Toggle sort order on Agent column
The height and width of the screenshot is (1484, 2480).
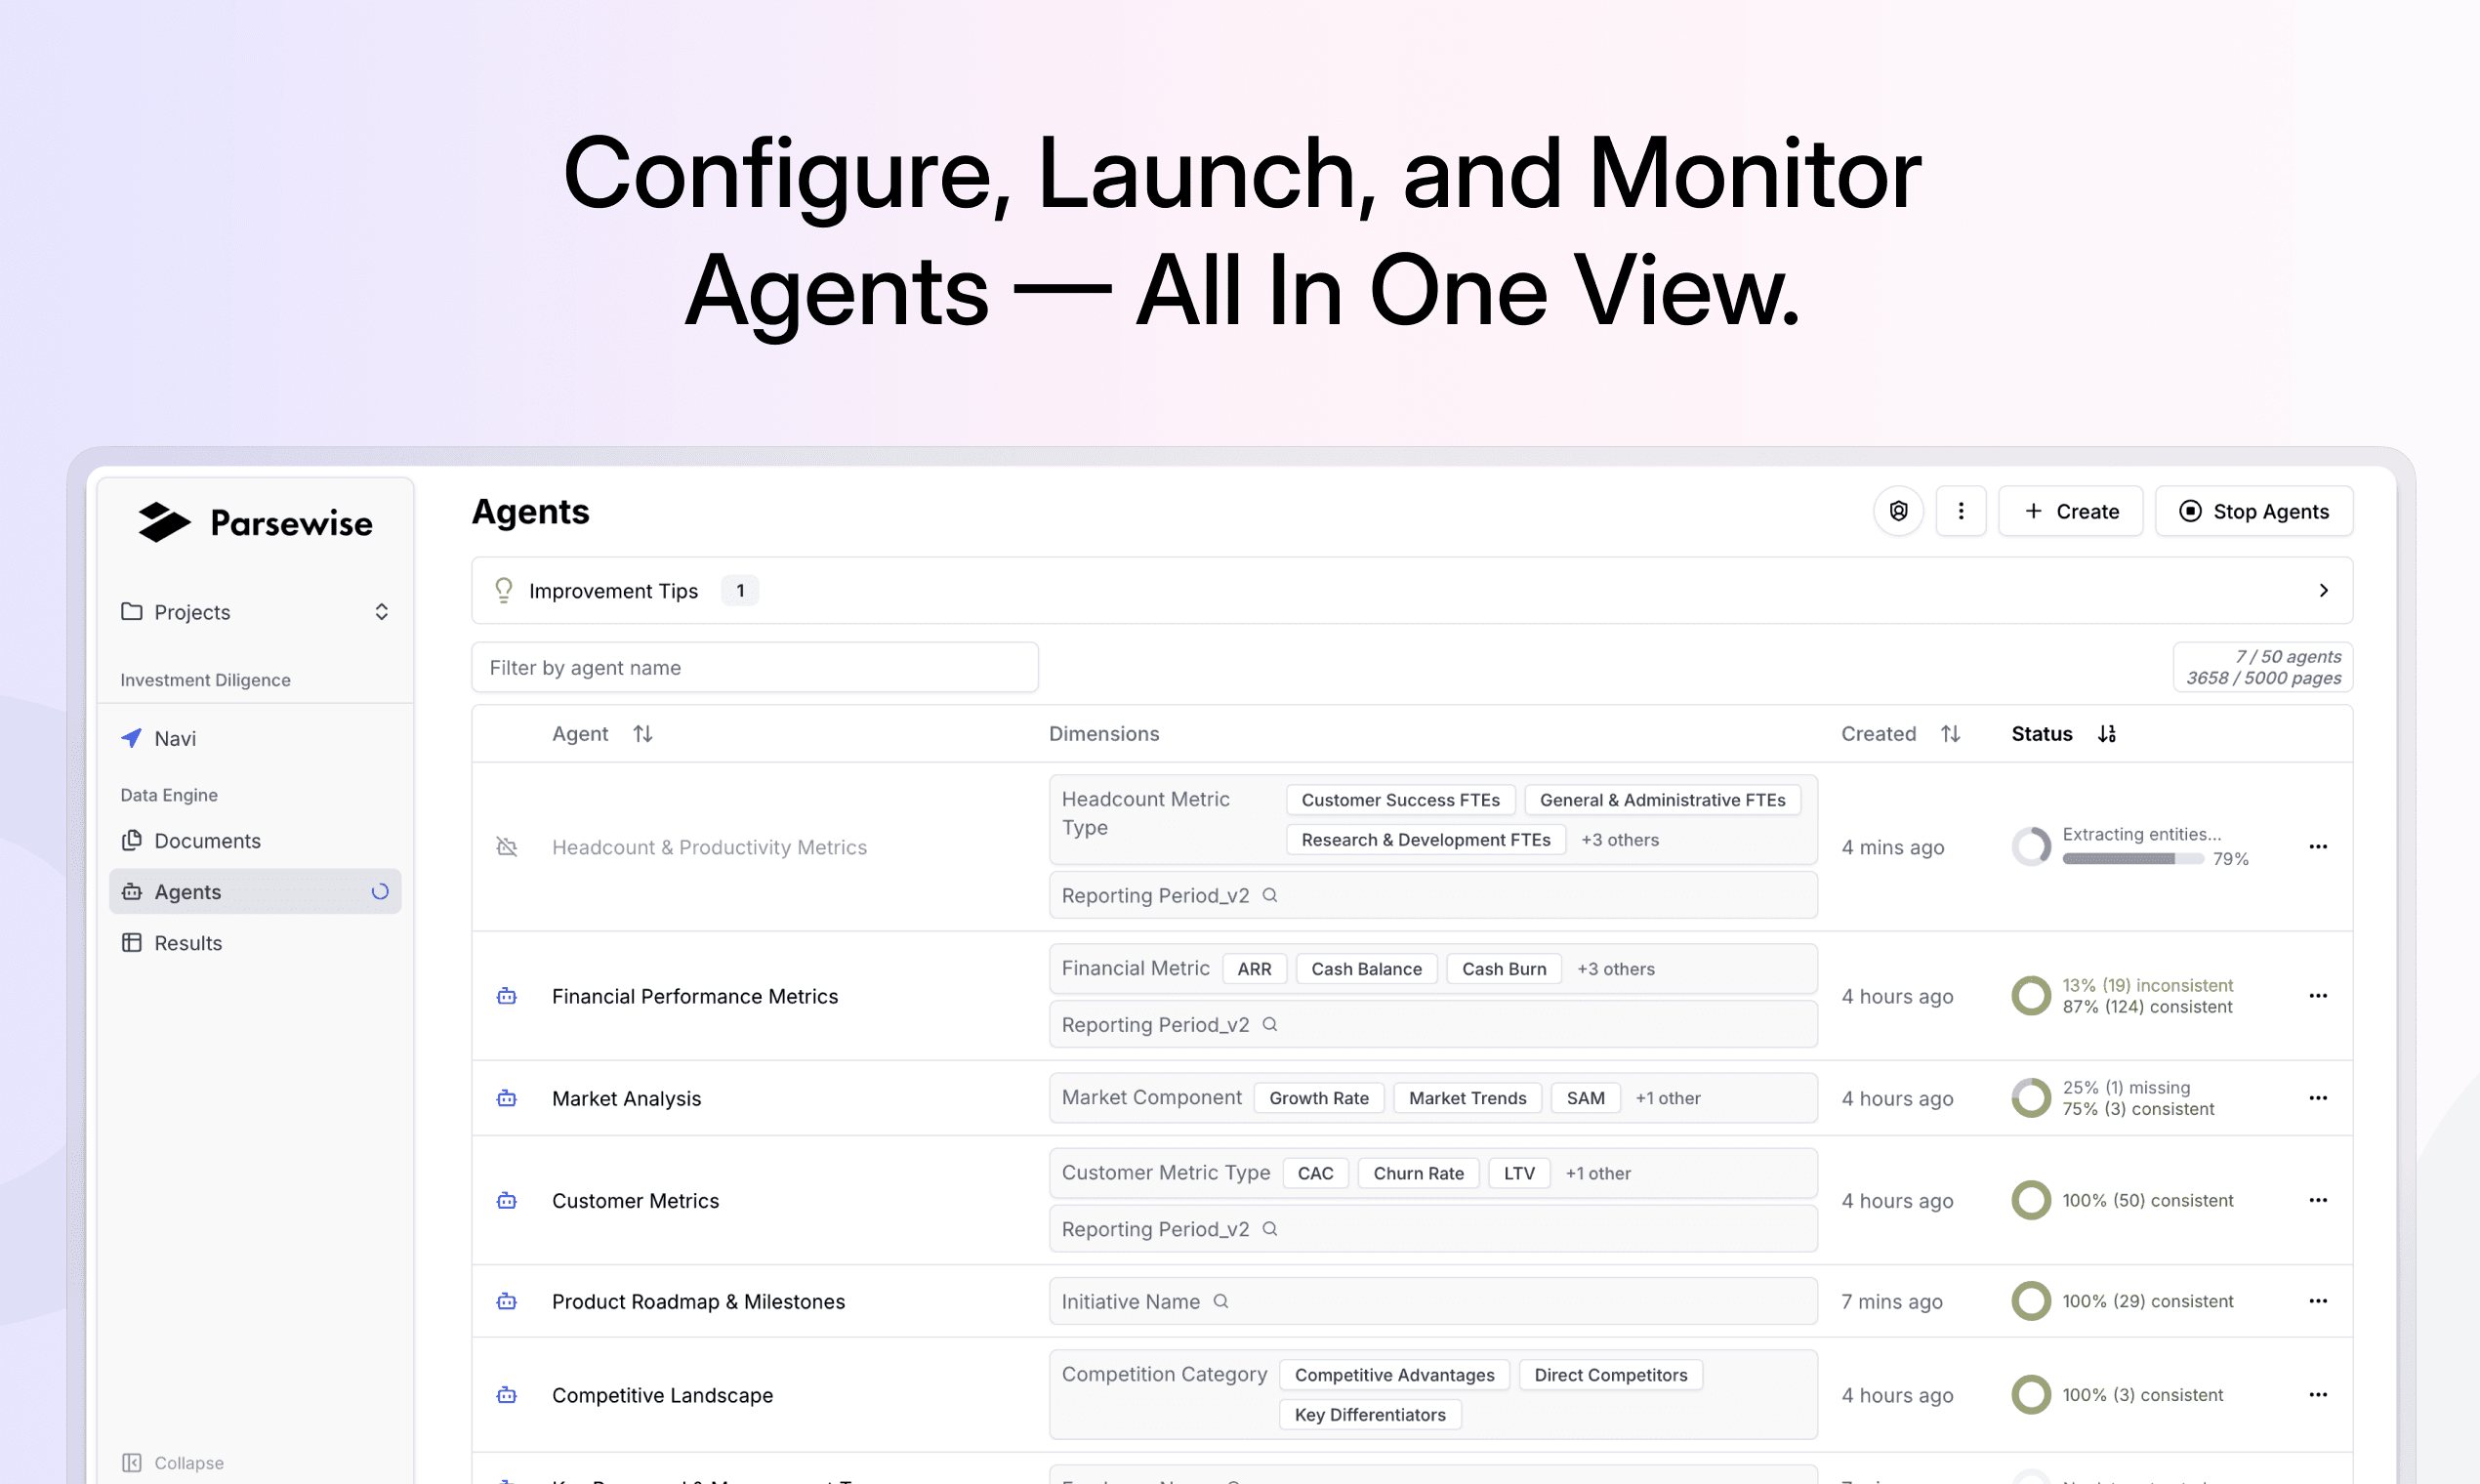coord(643,734)
